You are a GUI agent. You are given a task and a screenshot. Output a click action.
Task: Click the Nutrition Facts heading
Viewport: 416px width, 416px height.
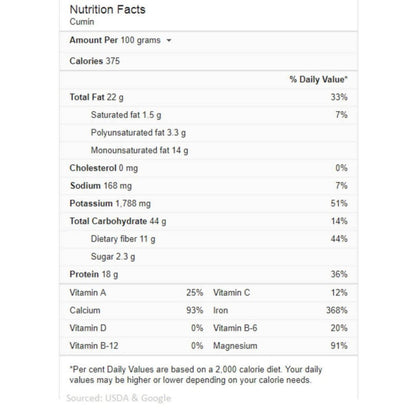tap(107, 10)
